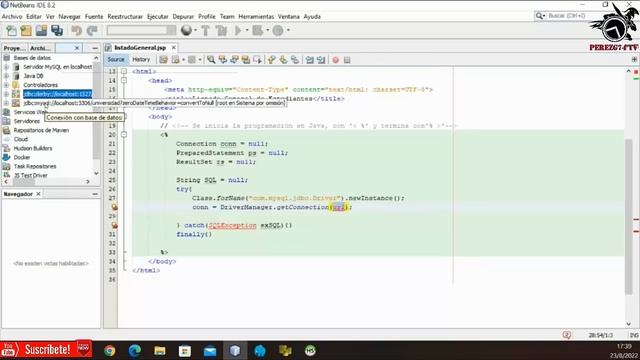Click the Profile Project icon
The width and height of the screenshot is (640, 360).
coord(278,31)
